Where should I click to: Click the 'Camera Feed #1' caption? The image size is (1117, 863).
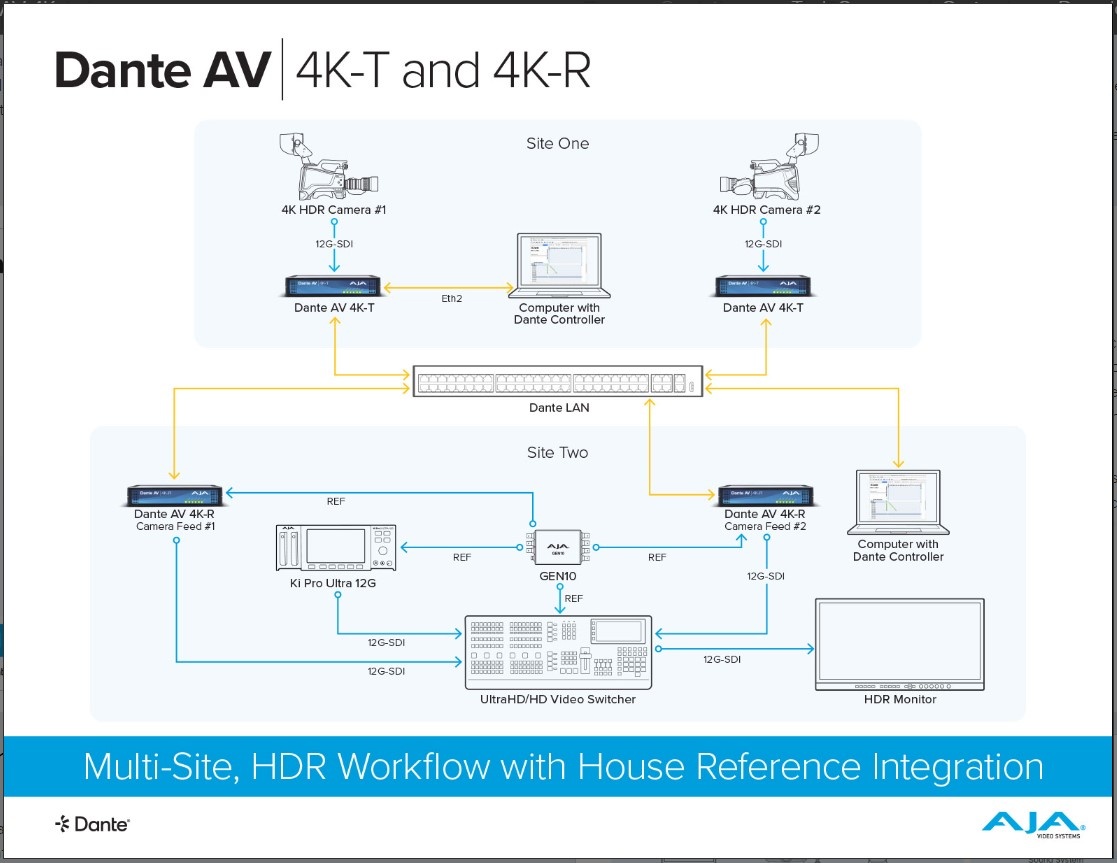click(175, 526)
